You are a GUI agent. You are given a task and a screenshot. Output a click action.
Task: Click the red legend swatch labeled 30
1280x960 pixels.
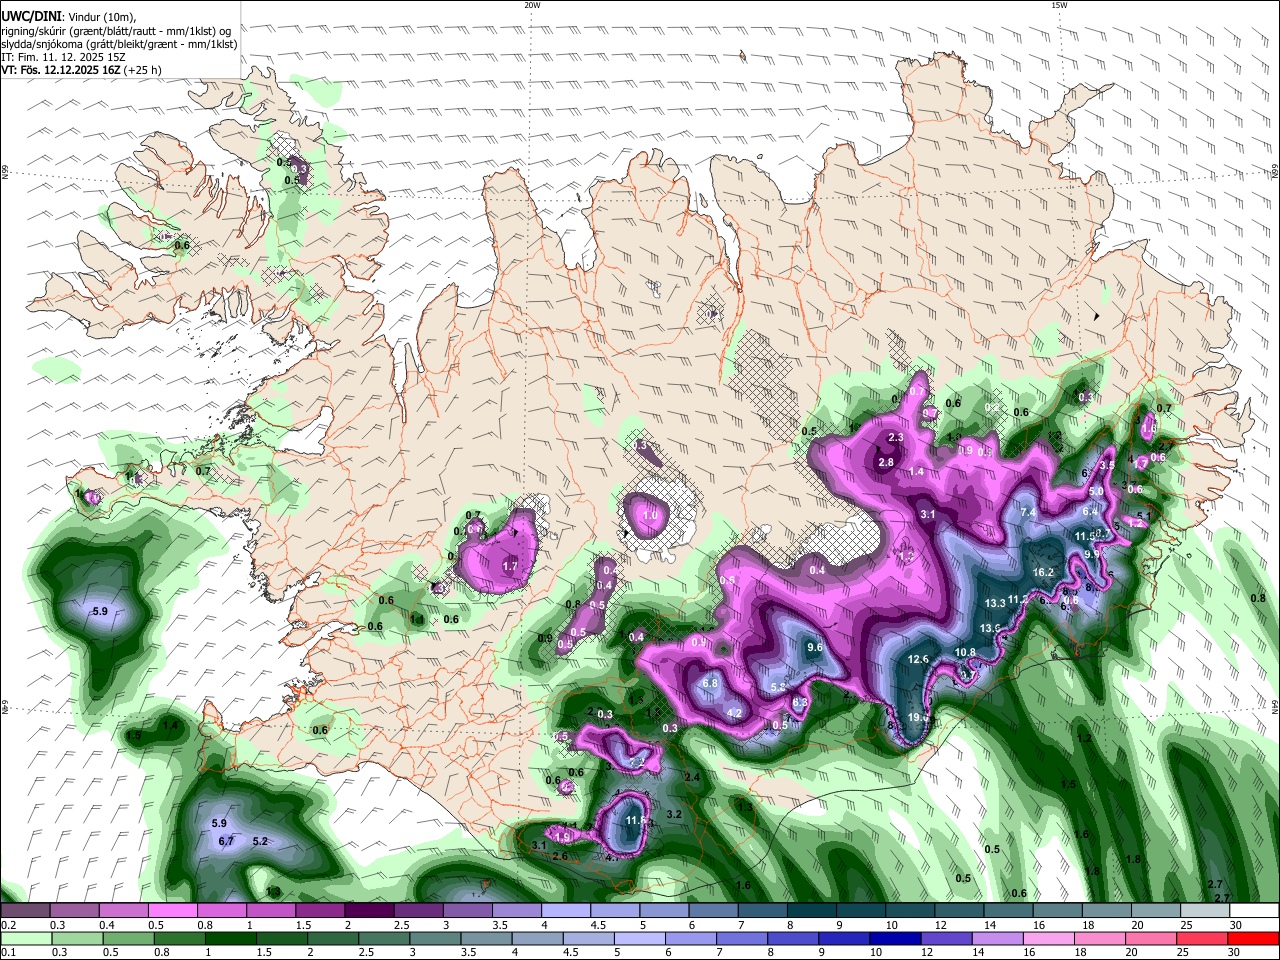tap(1254, 938)
